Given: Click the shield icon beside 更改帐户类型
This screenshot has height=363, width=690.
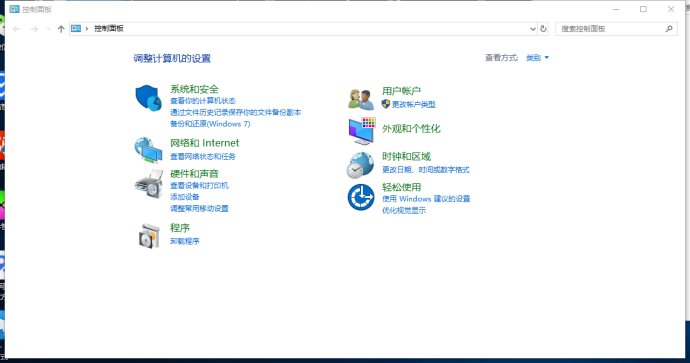Looking at the screenshot, I should coord(386,104).
